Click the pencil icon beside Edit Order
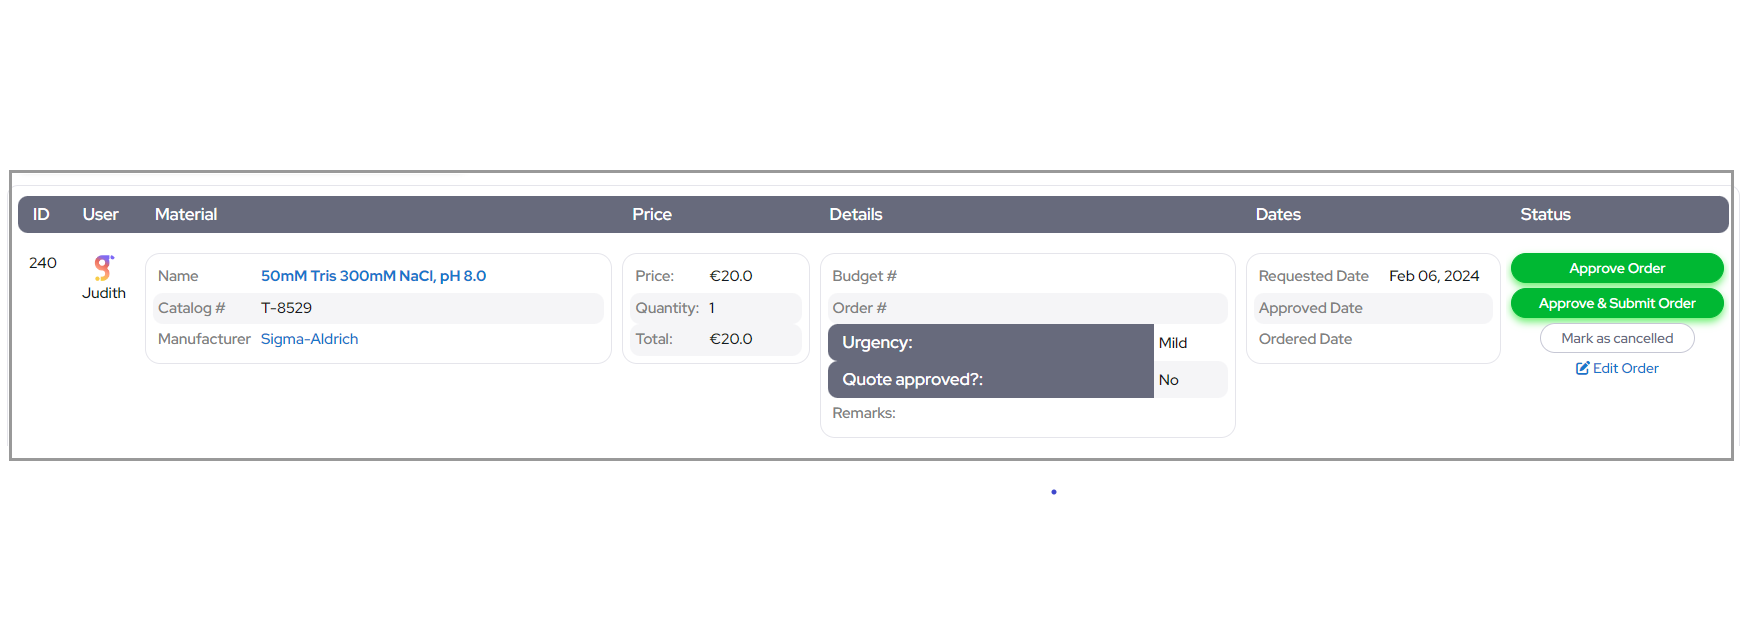 [1582, 368]
